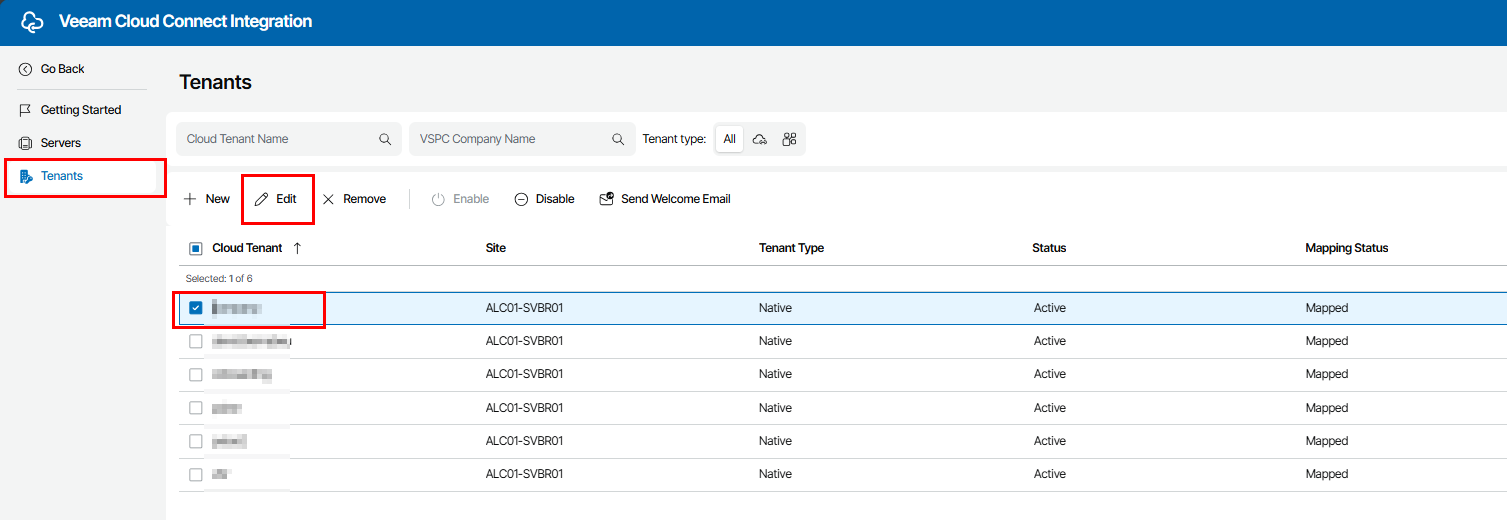Click the Mapping Status column header
Screen dimensions: 1507x520
[x=1346, y=248]
